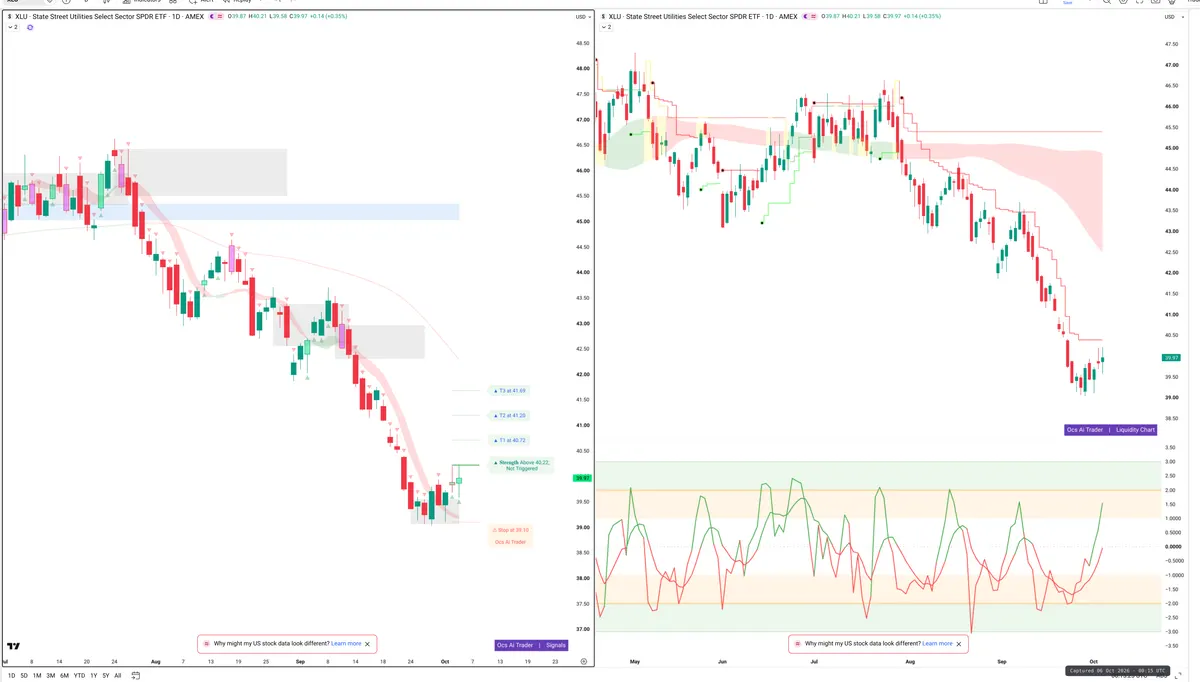This screenshot has height=682, width=1200.
Task: Select the All time range
Action: [118, 676]
